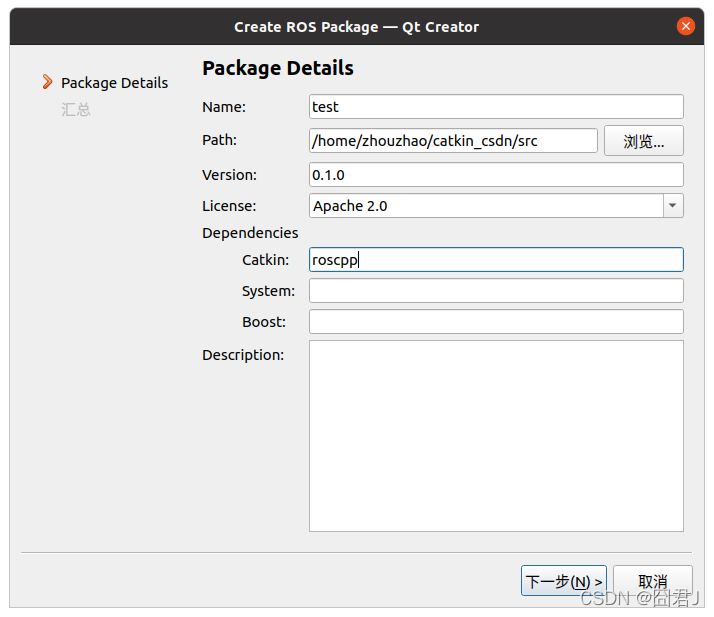This screenshot has width=714, height=617.
Task: Focus the Name field containing test
Action: coord(496,107)
